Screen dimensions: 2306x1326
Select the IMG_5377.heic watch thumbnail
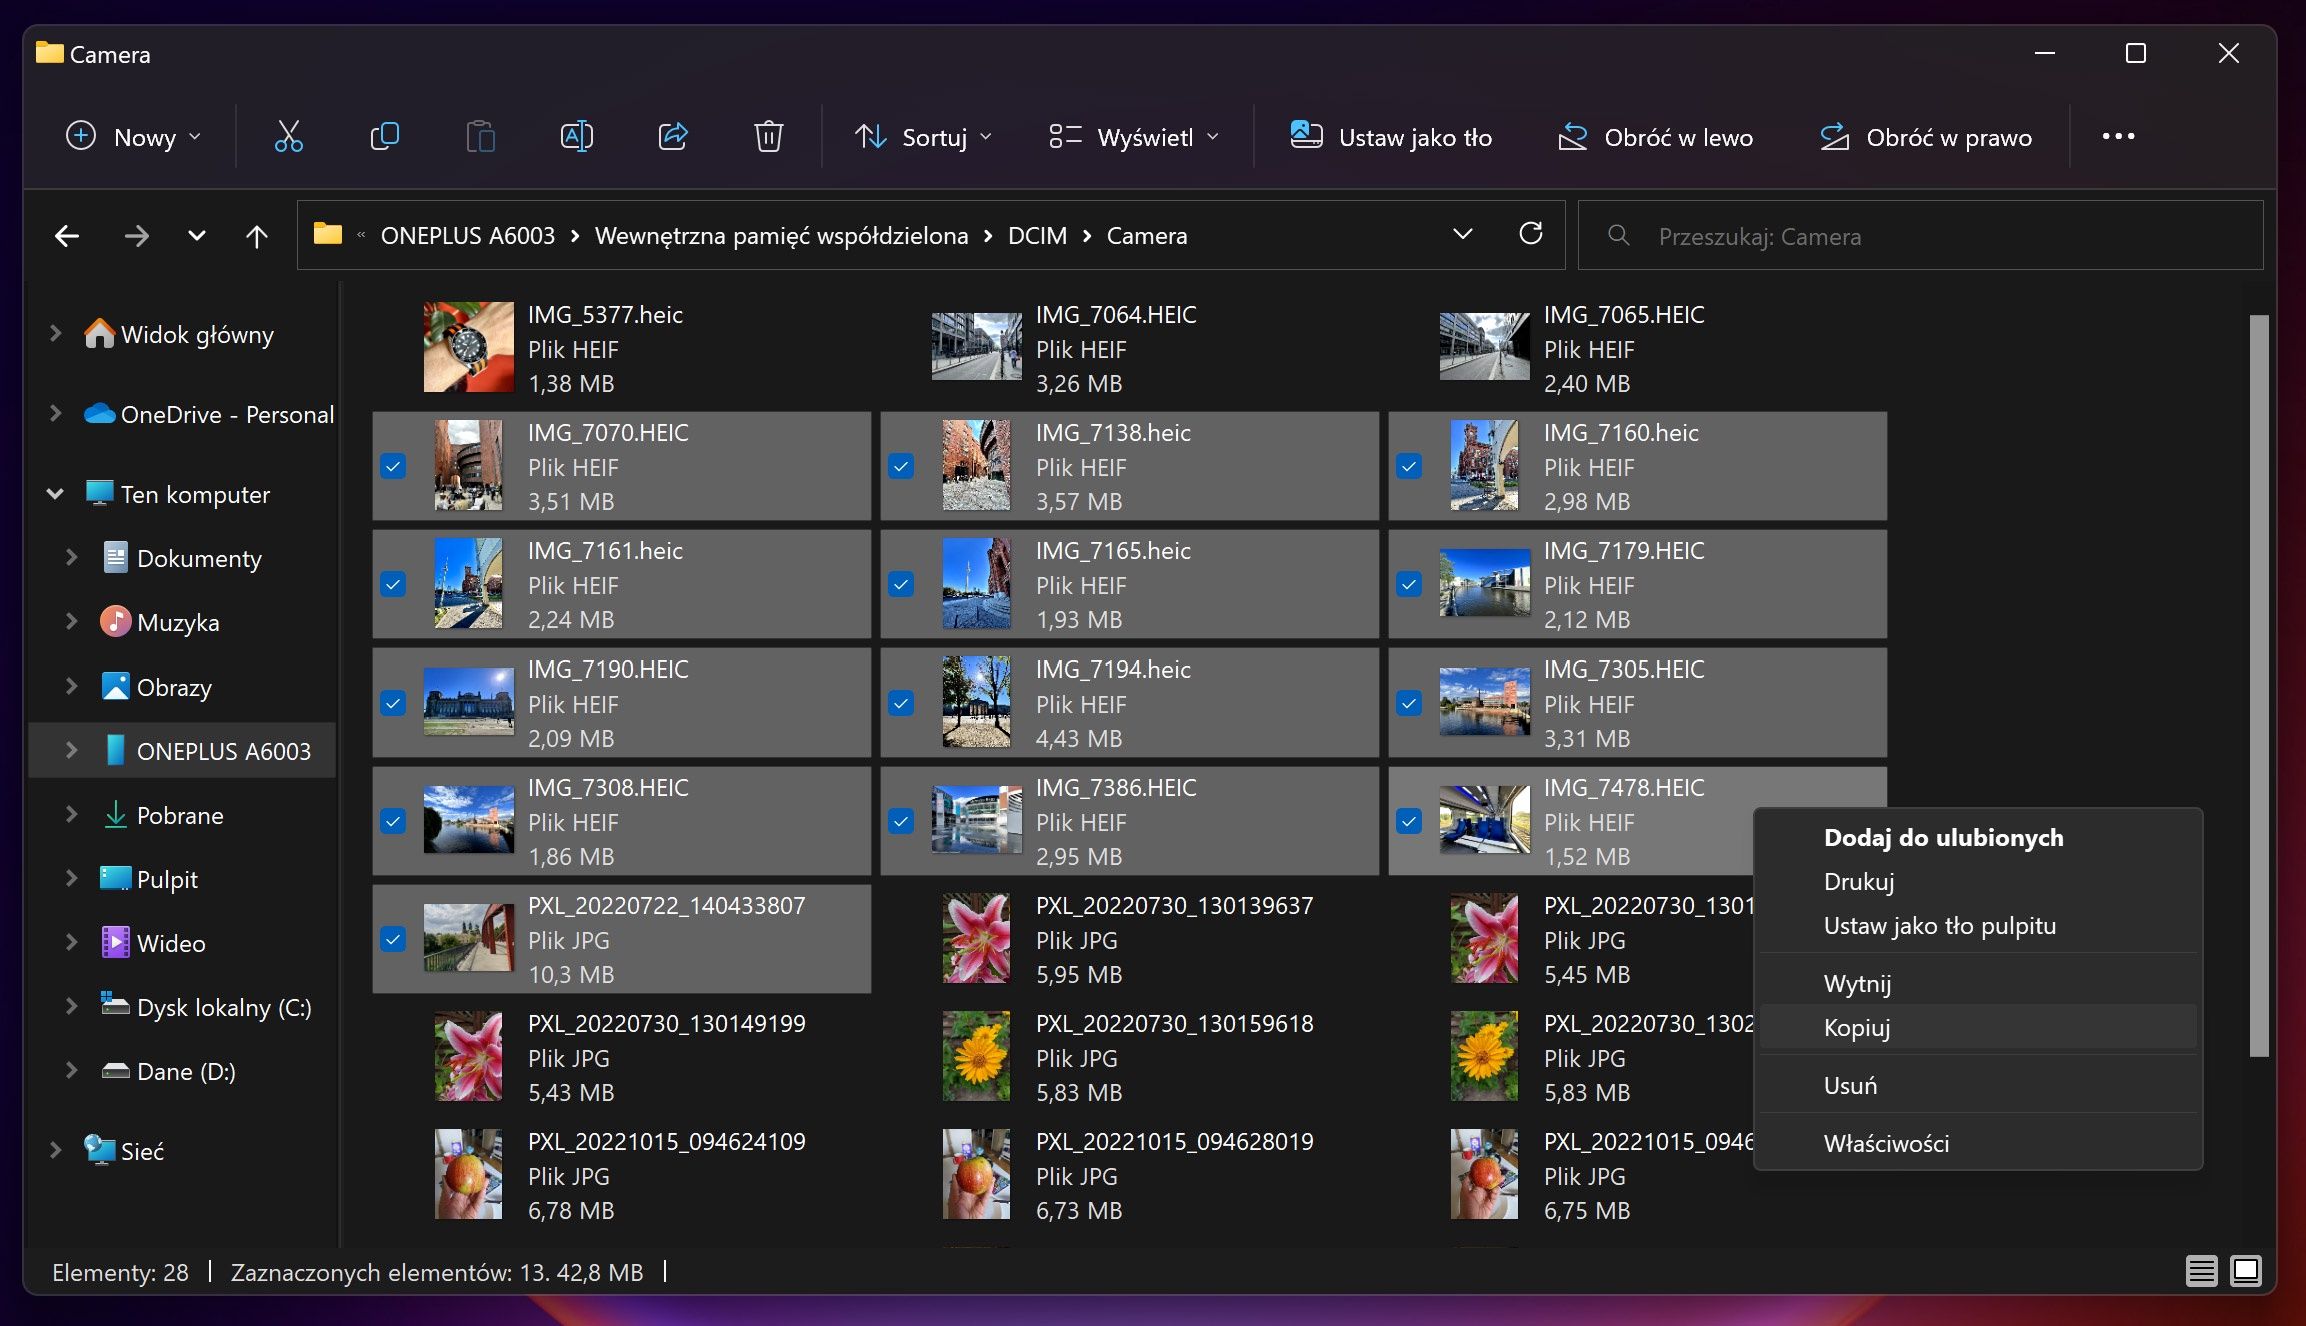coord(468,347)
